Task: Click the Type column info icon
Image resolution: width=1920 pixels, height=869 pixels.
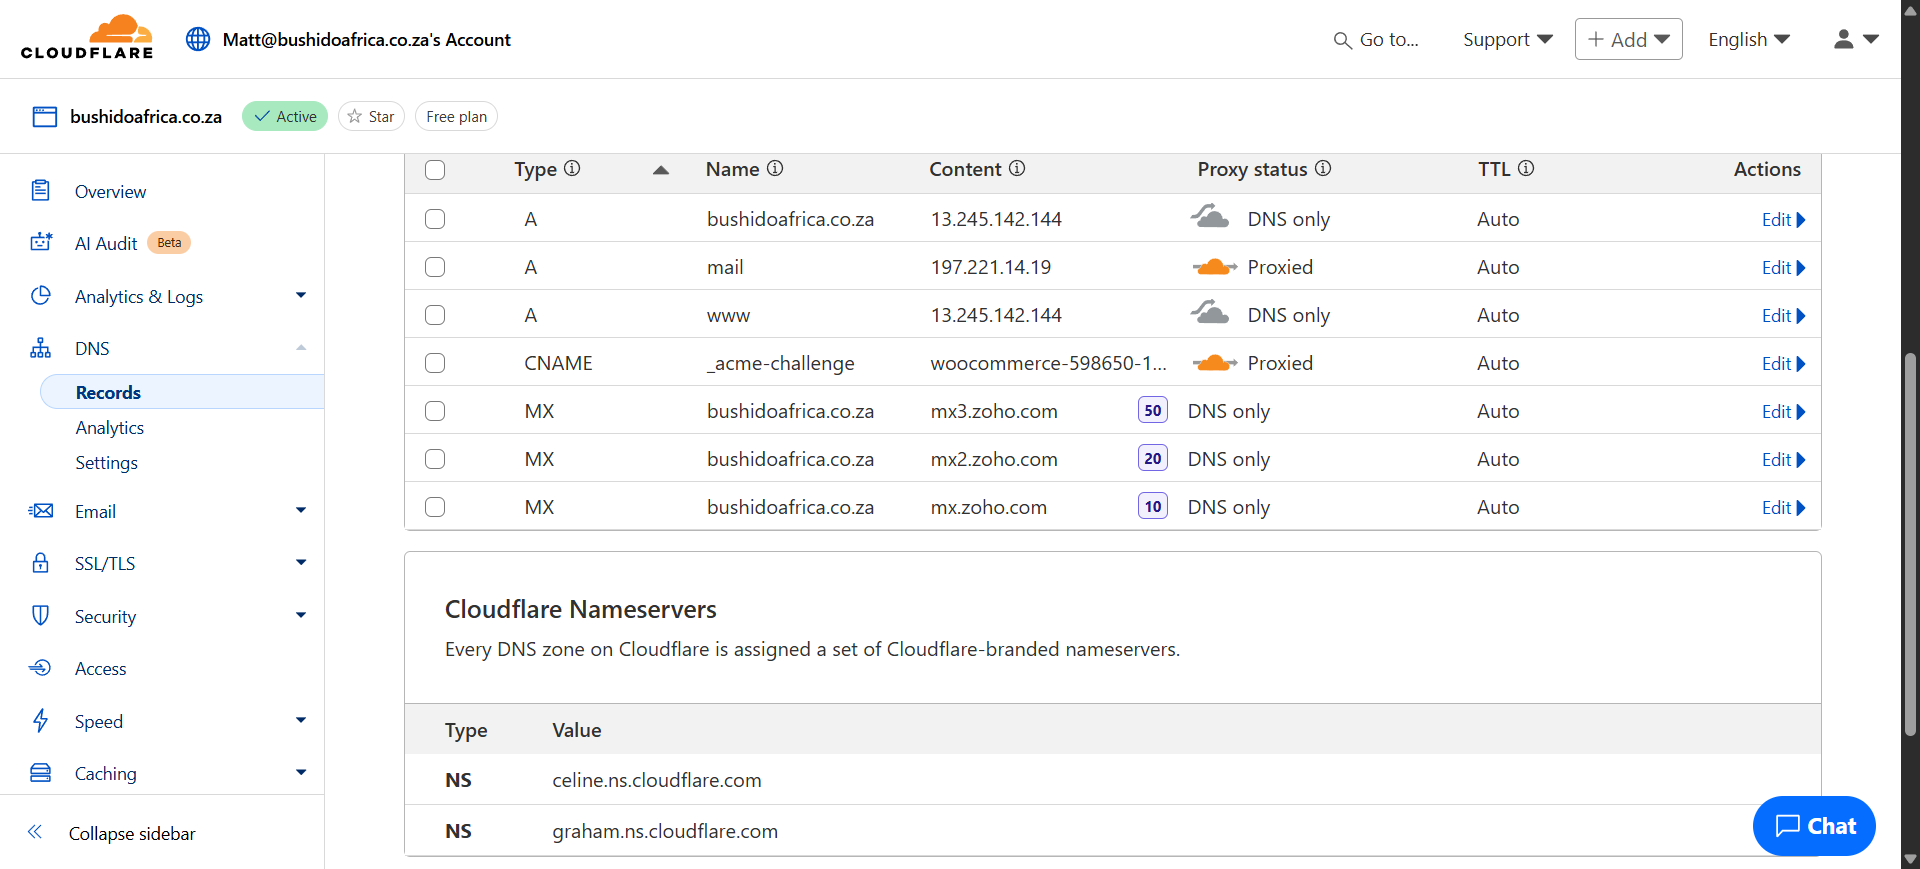Action: click(x=572, y=168)
